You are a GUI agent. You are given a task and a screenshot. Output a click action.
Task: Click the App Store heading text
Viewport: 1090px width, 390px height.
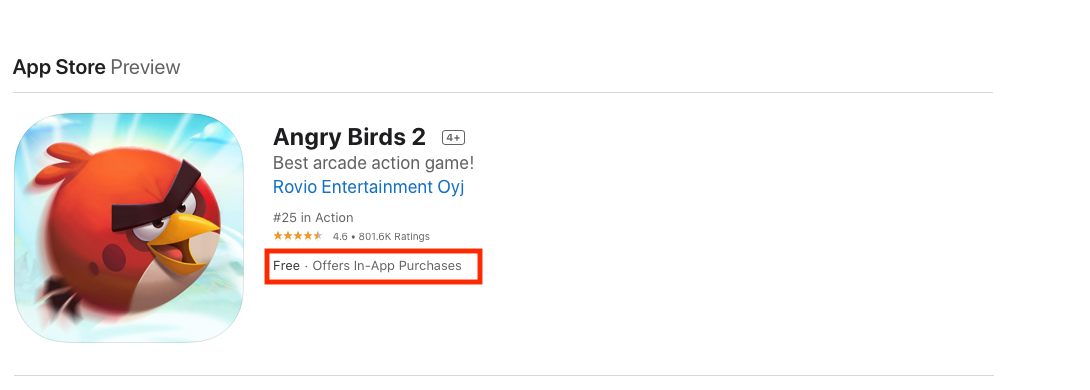(x=59, y=67)
